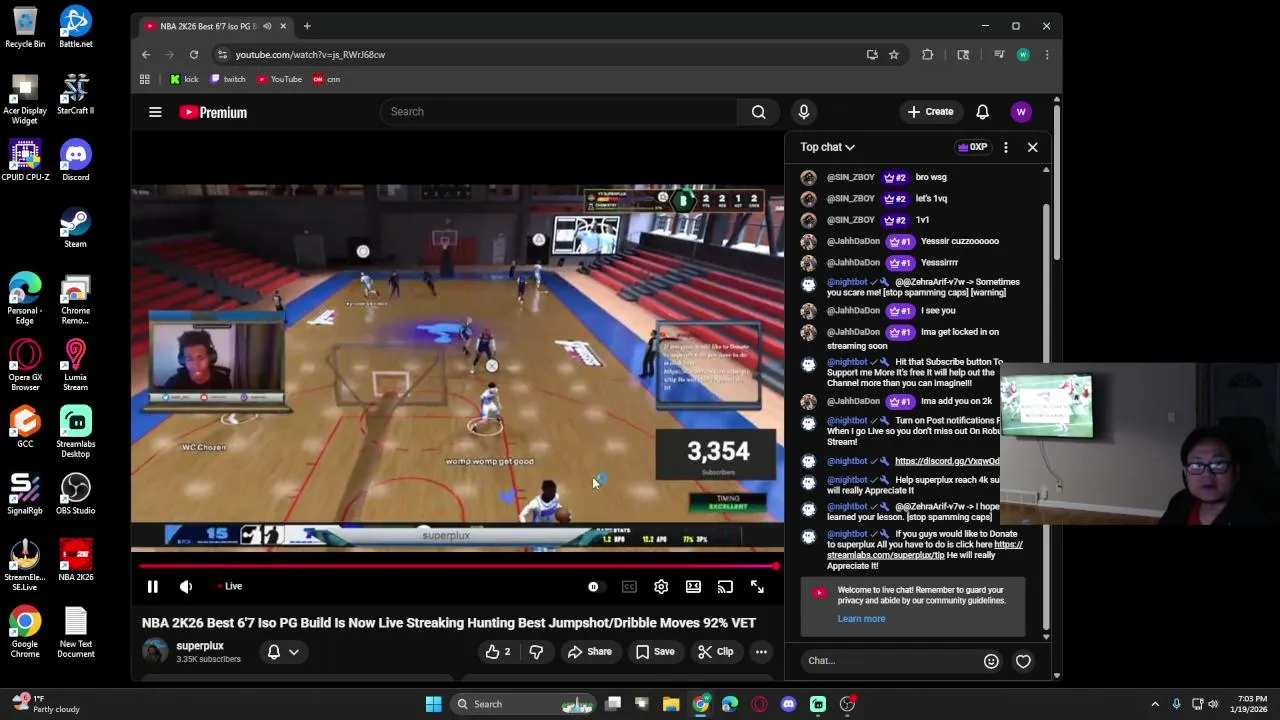Open the chat emoji picker
The height and width of the screenshot is (720, 1280).
click(991, 661)
